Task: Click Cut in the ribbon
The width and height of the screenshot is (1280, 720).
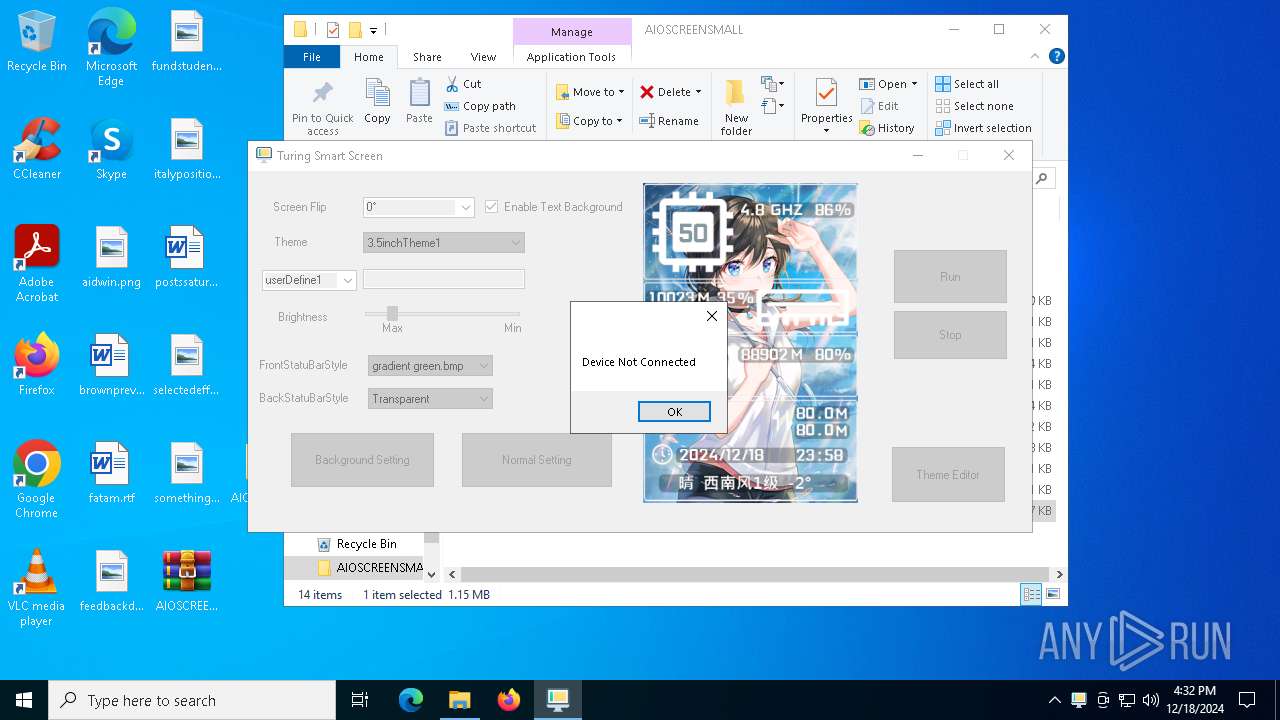Action: (x=463, y=84)
